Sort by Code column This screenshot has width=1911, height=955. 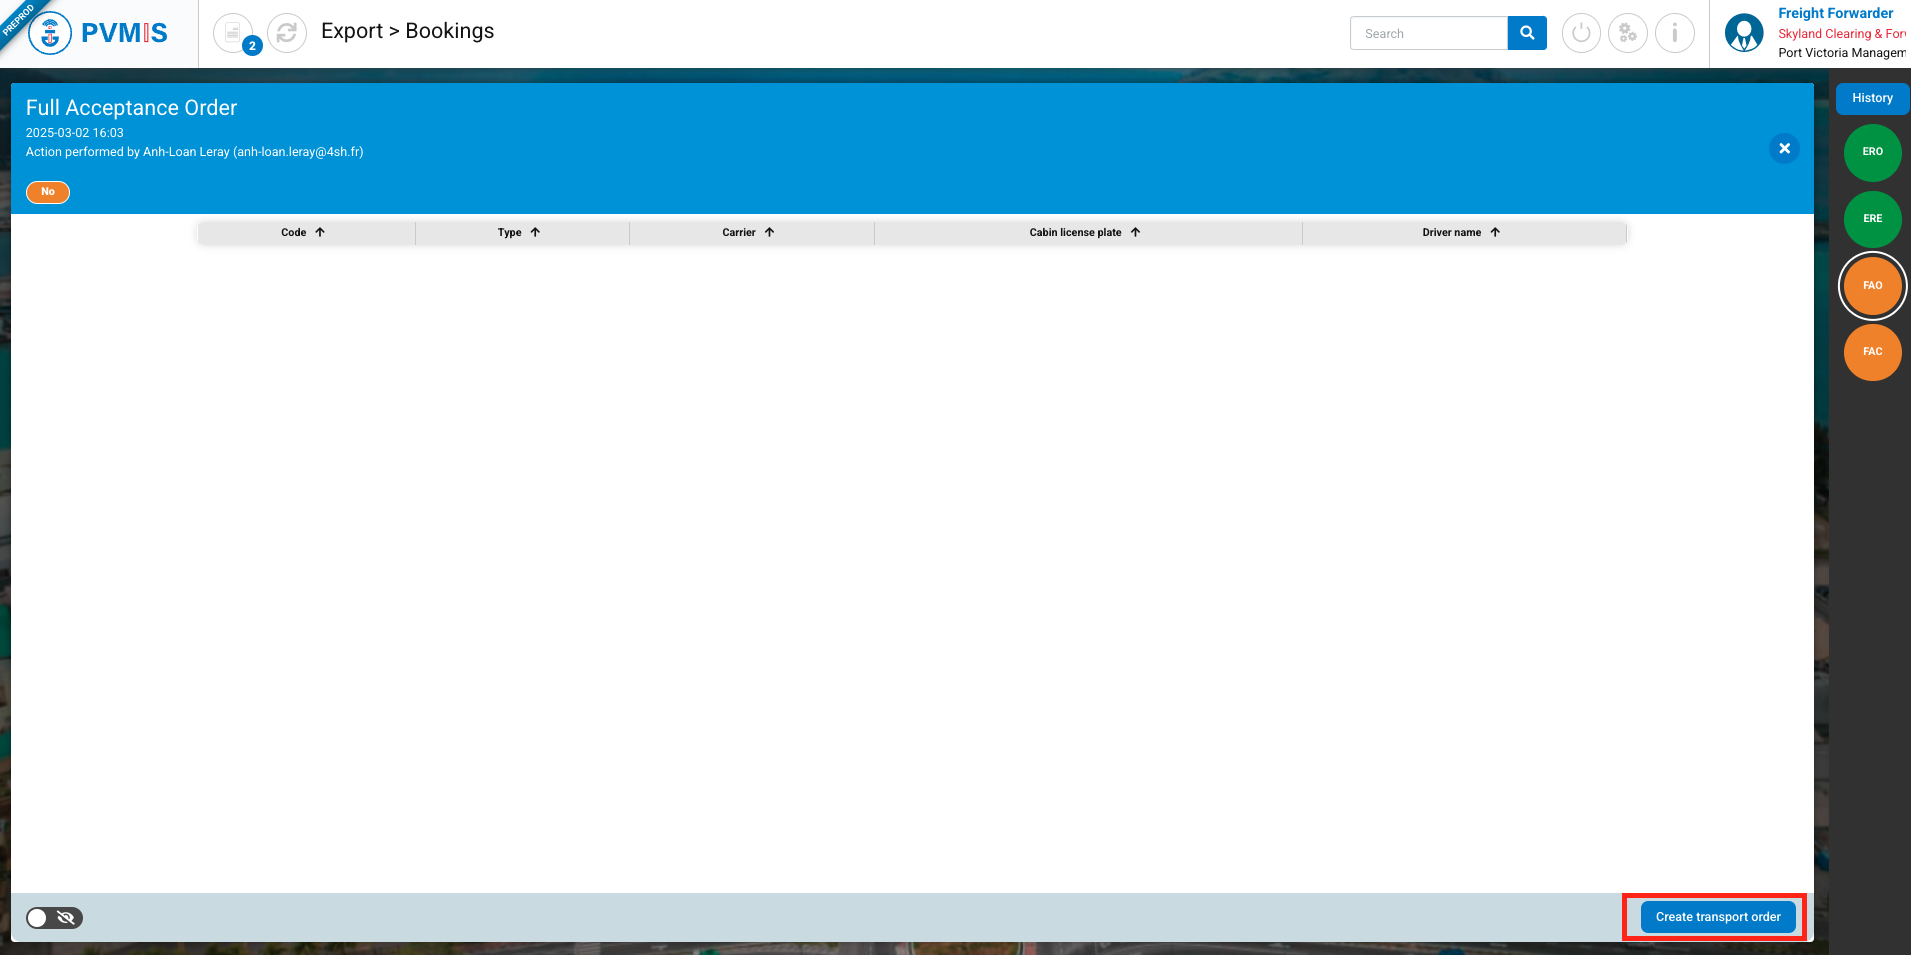(303, 232)
